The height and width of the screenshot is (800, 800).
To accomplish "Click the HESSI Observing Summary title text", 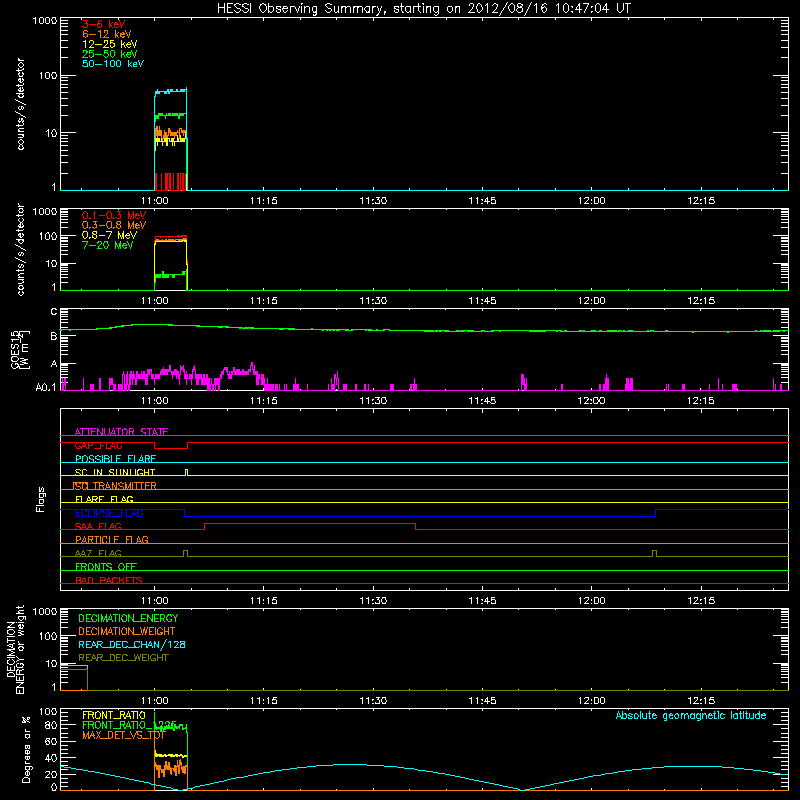I will click(x=423, y=9).
